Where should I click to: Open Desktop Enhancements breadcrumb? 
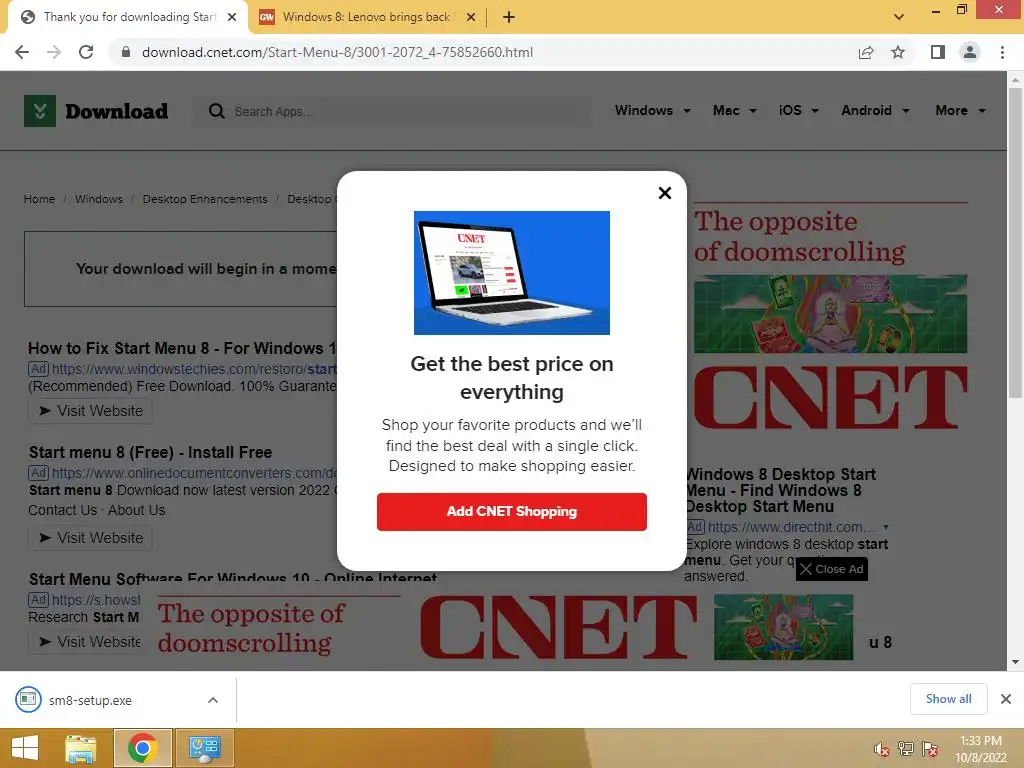(x=204, y=199)
